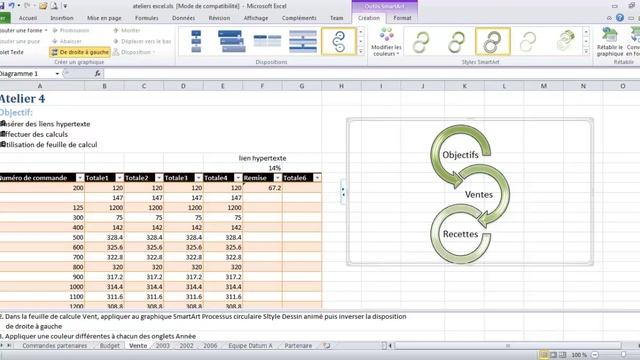The height and width of the screenshot is (360, 640).
Task: Switch to Commandes partenaires sheet tab
Action: [55, 346]
